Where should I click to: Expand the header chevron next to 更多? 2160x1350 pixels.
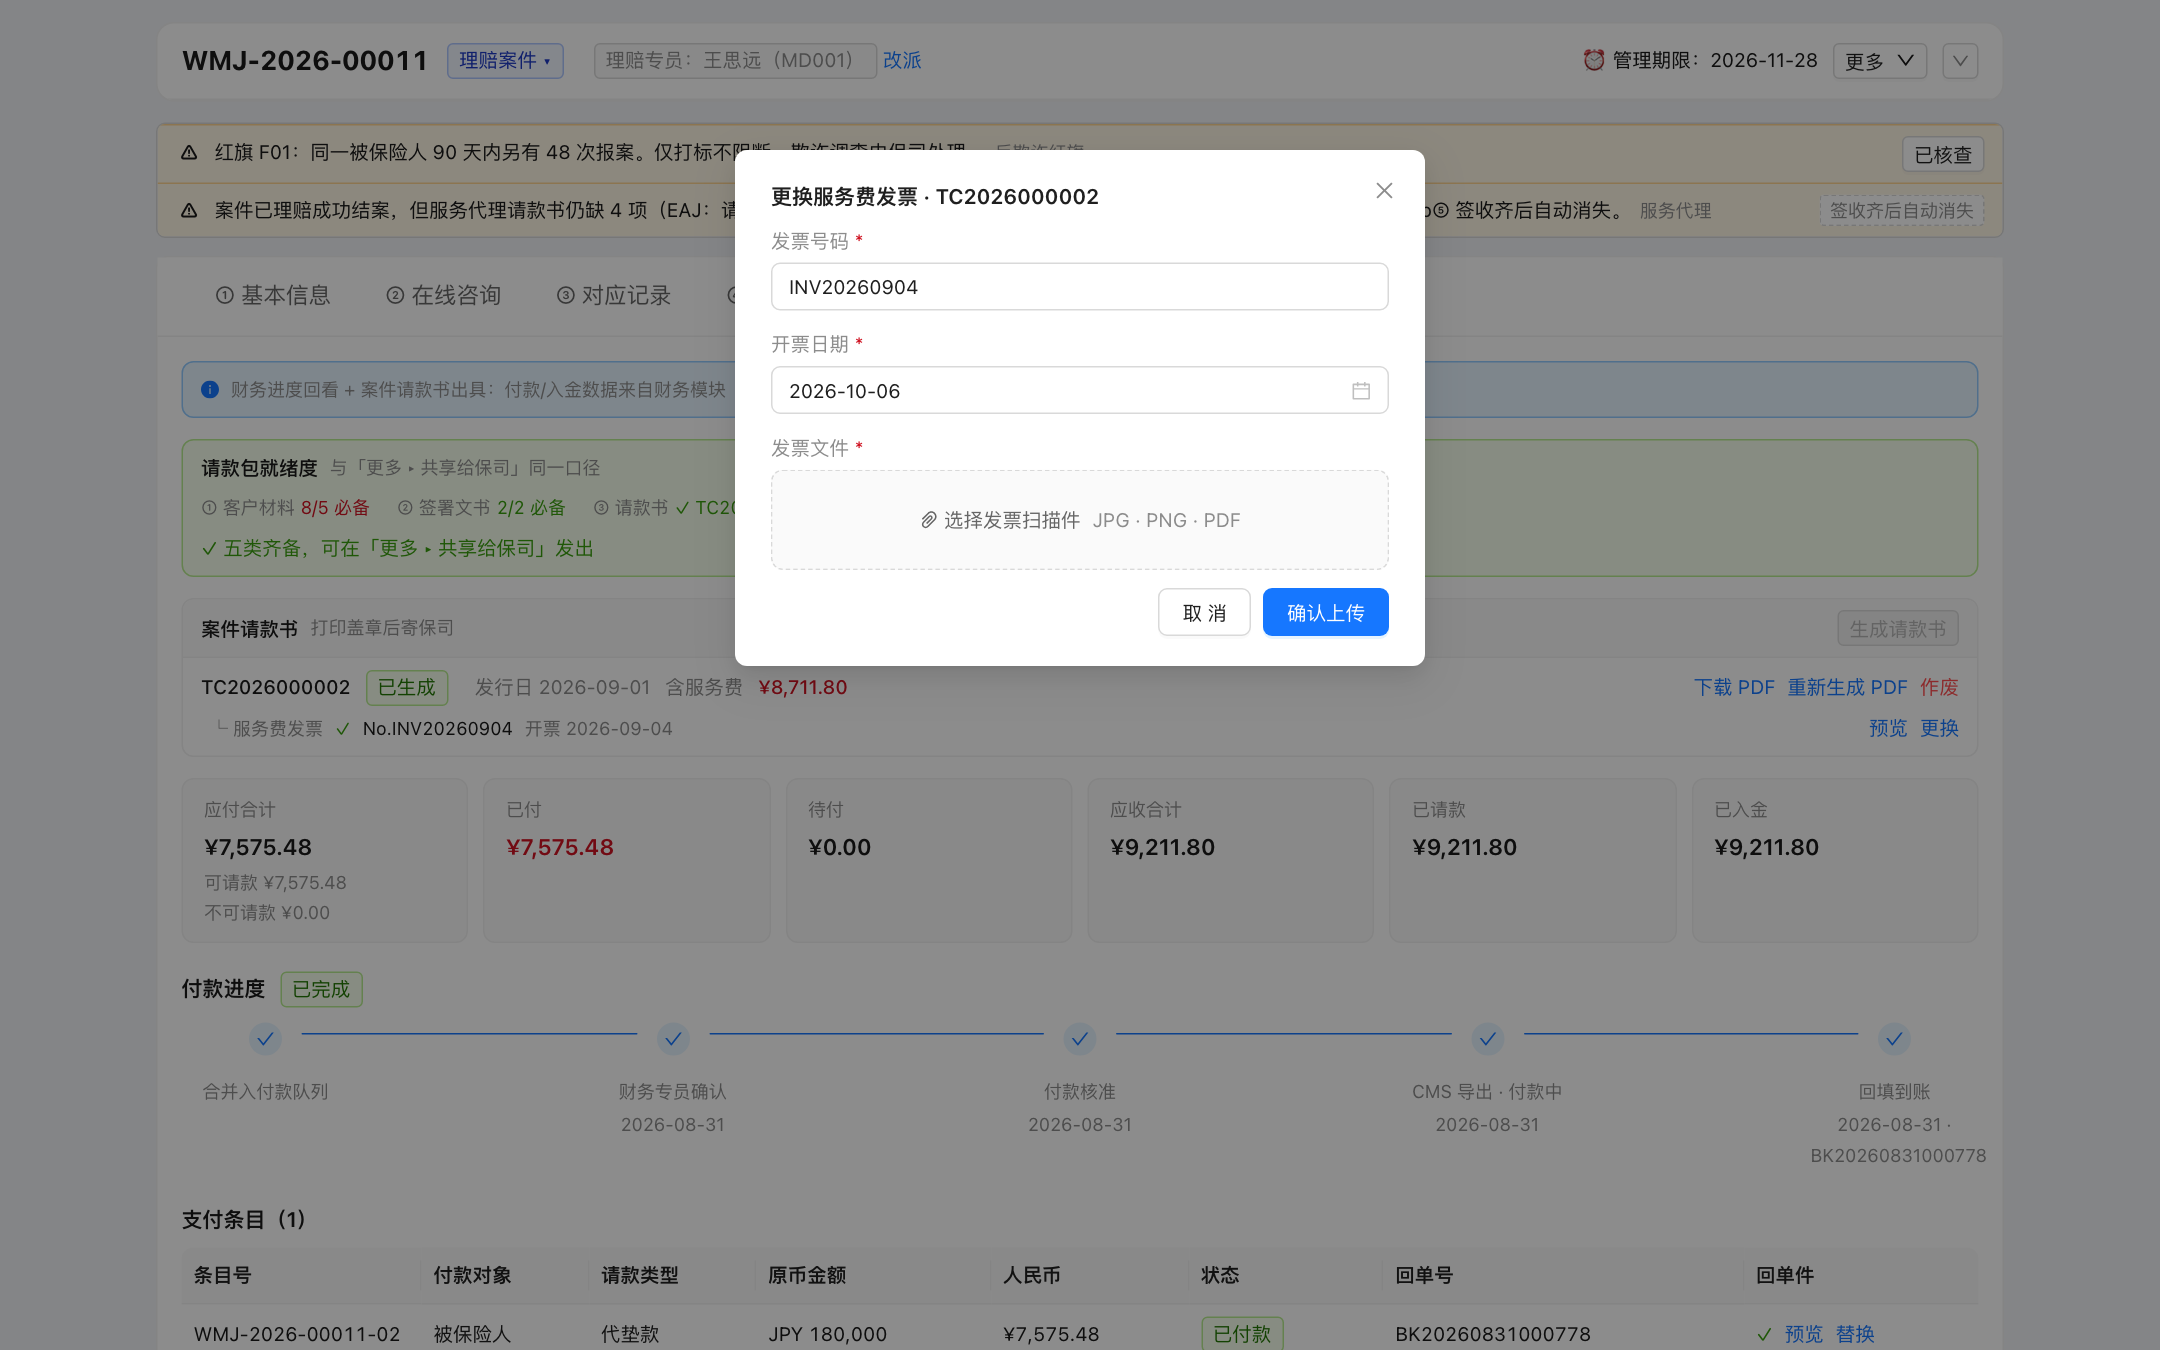tap(1960, 61)
